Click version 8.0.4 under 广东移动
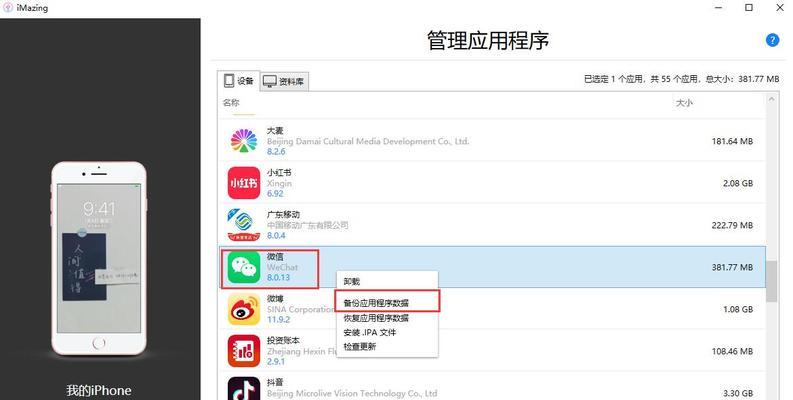The image size is (793, 400). (276, 236)
